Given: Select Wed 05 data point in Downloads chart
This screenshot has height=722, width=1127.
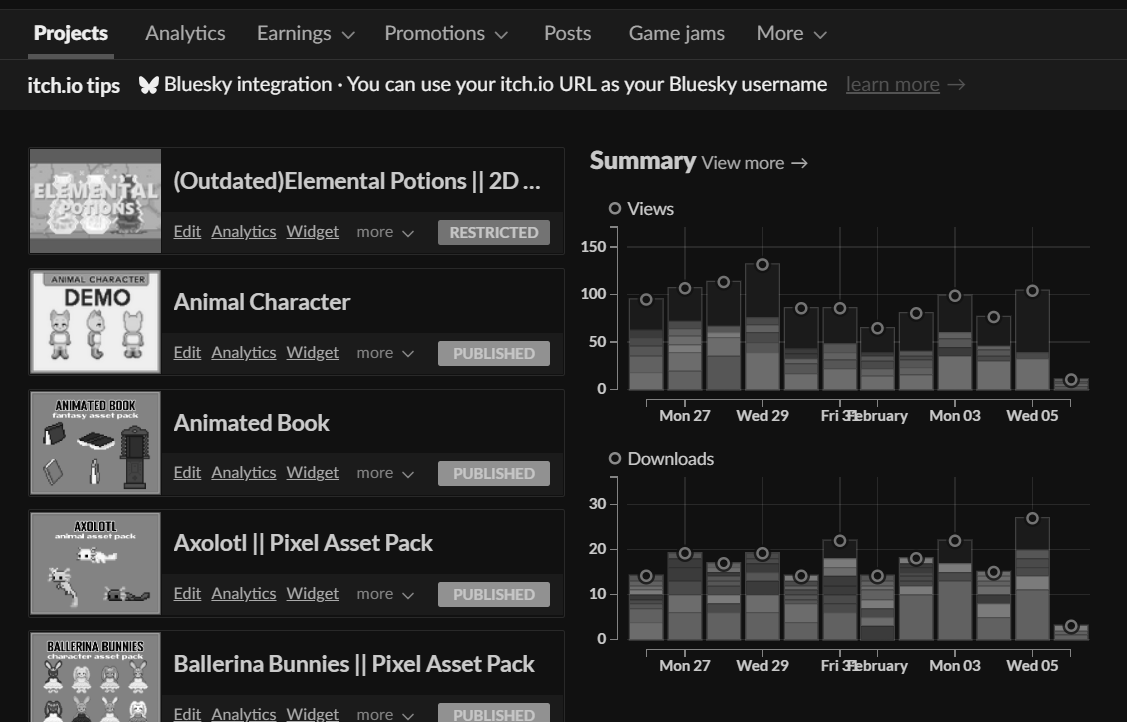Looking at the screenshot, I should pyautogui.click(x=1033, y=518).
